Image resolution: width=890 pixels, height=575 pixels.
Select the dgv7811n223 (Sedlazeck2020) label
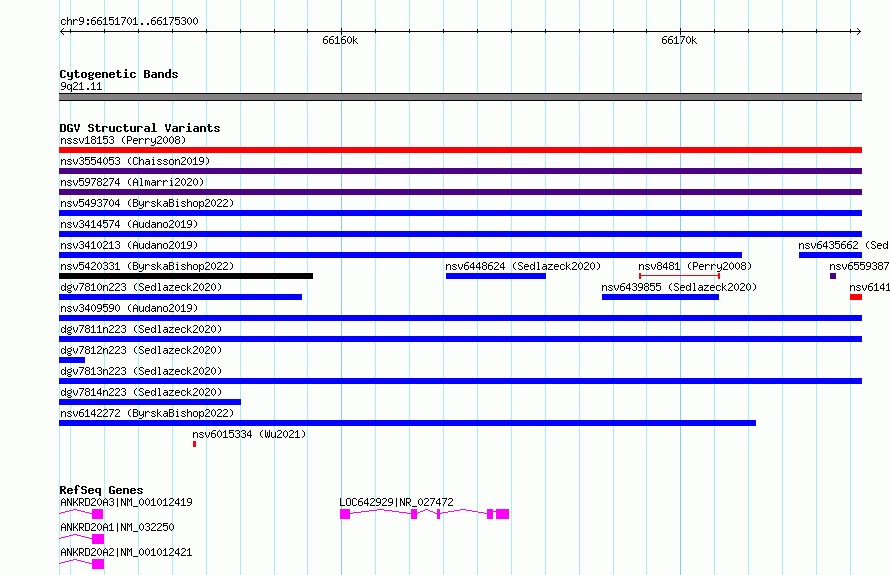141,329
